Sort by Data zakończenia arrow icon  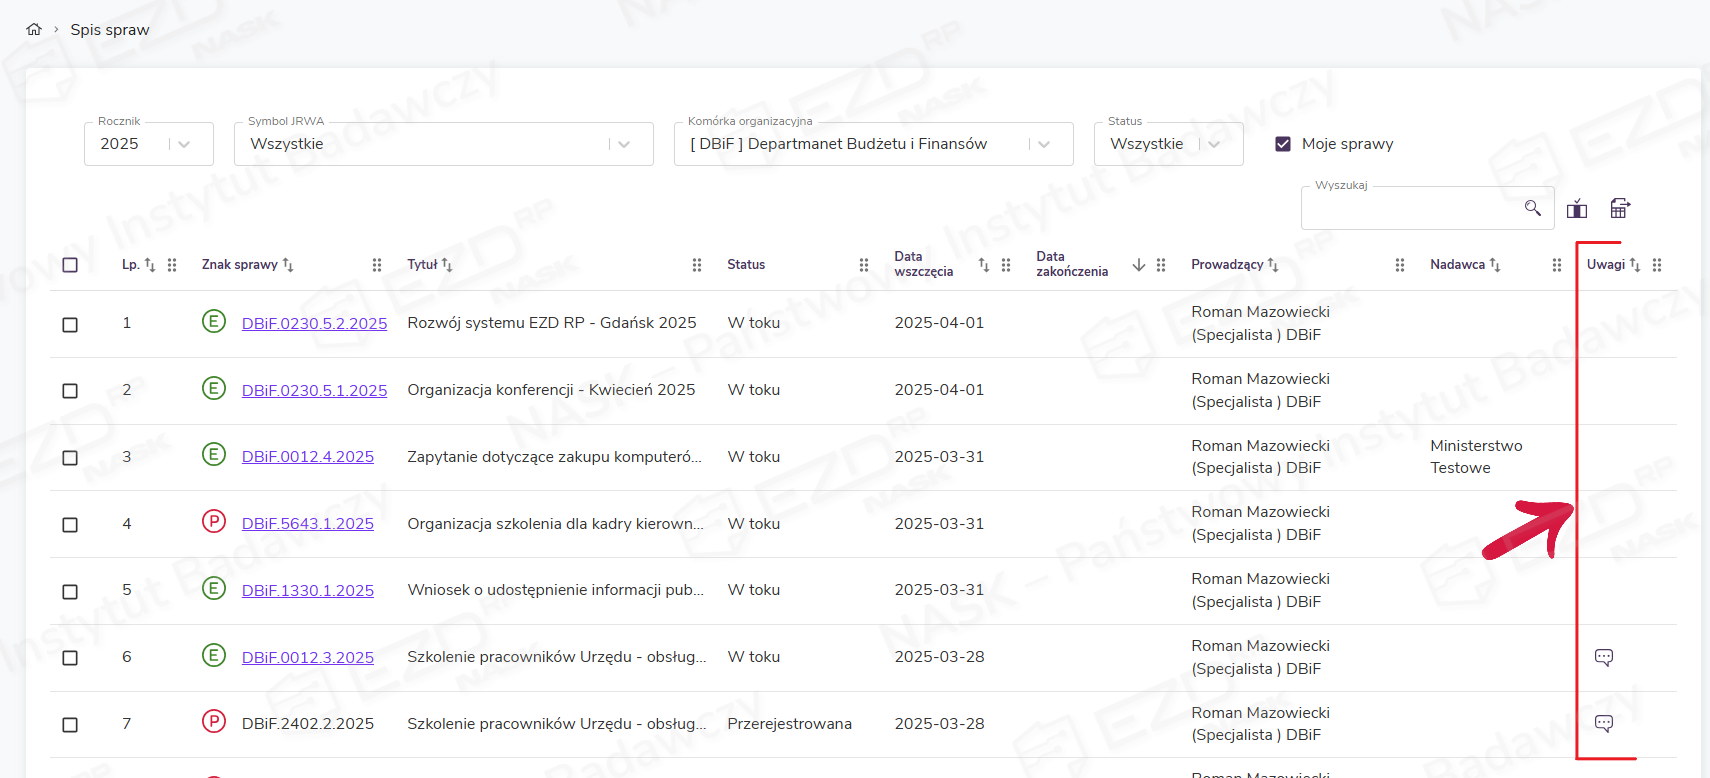pos(1138,265)
